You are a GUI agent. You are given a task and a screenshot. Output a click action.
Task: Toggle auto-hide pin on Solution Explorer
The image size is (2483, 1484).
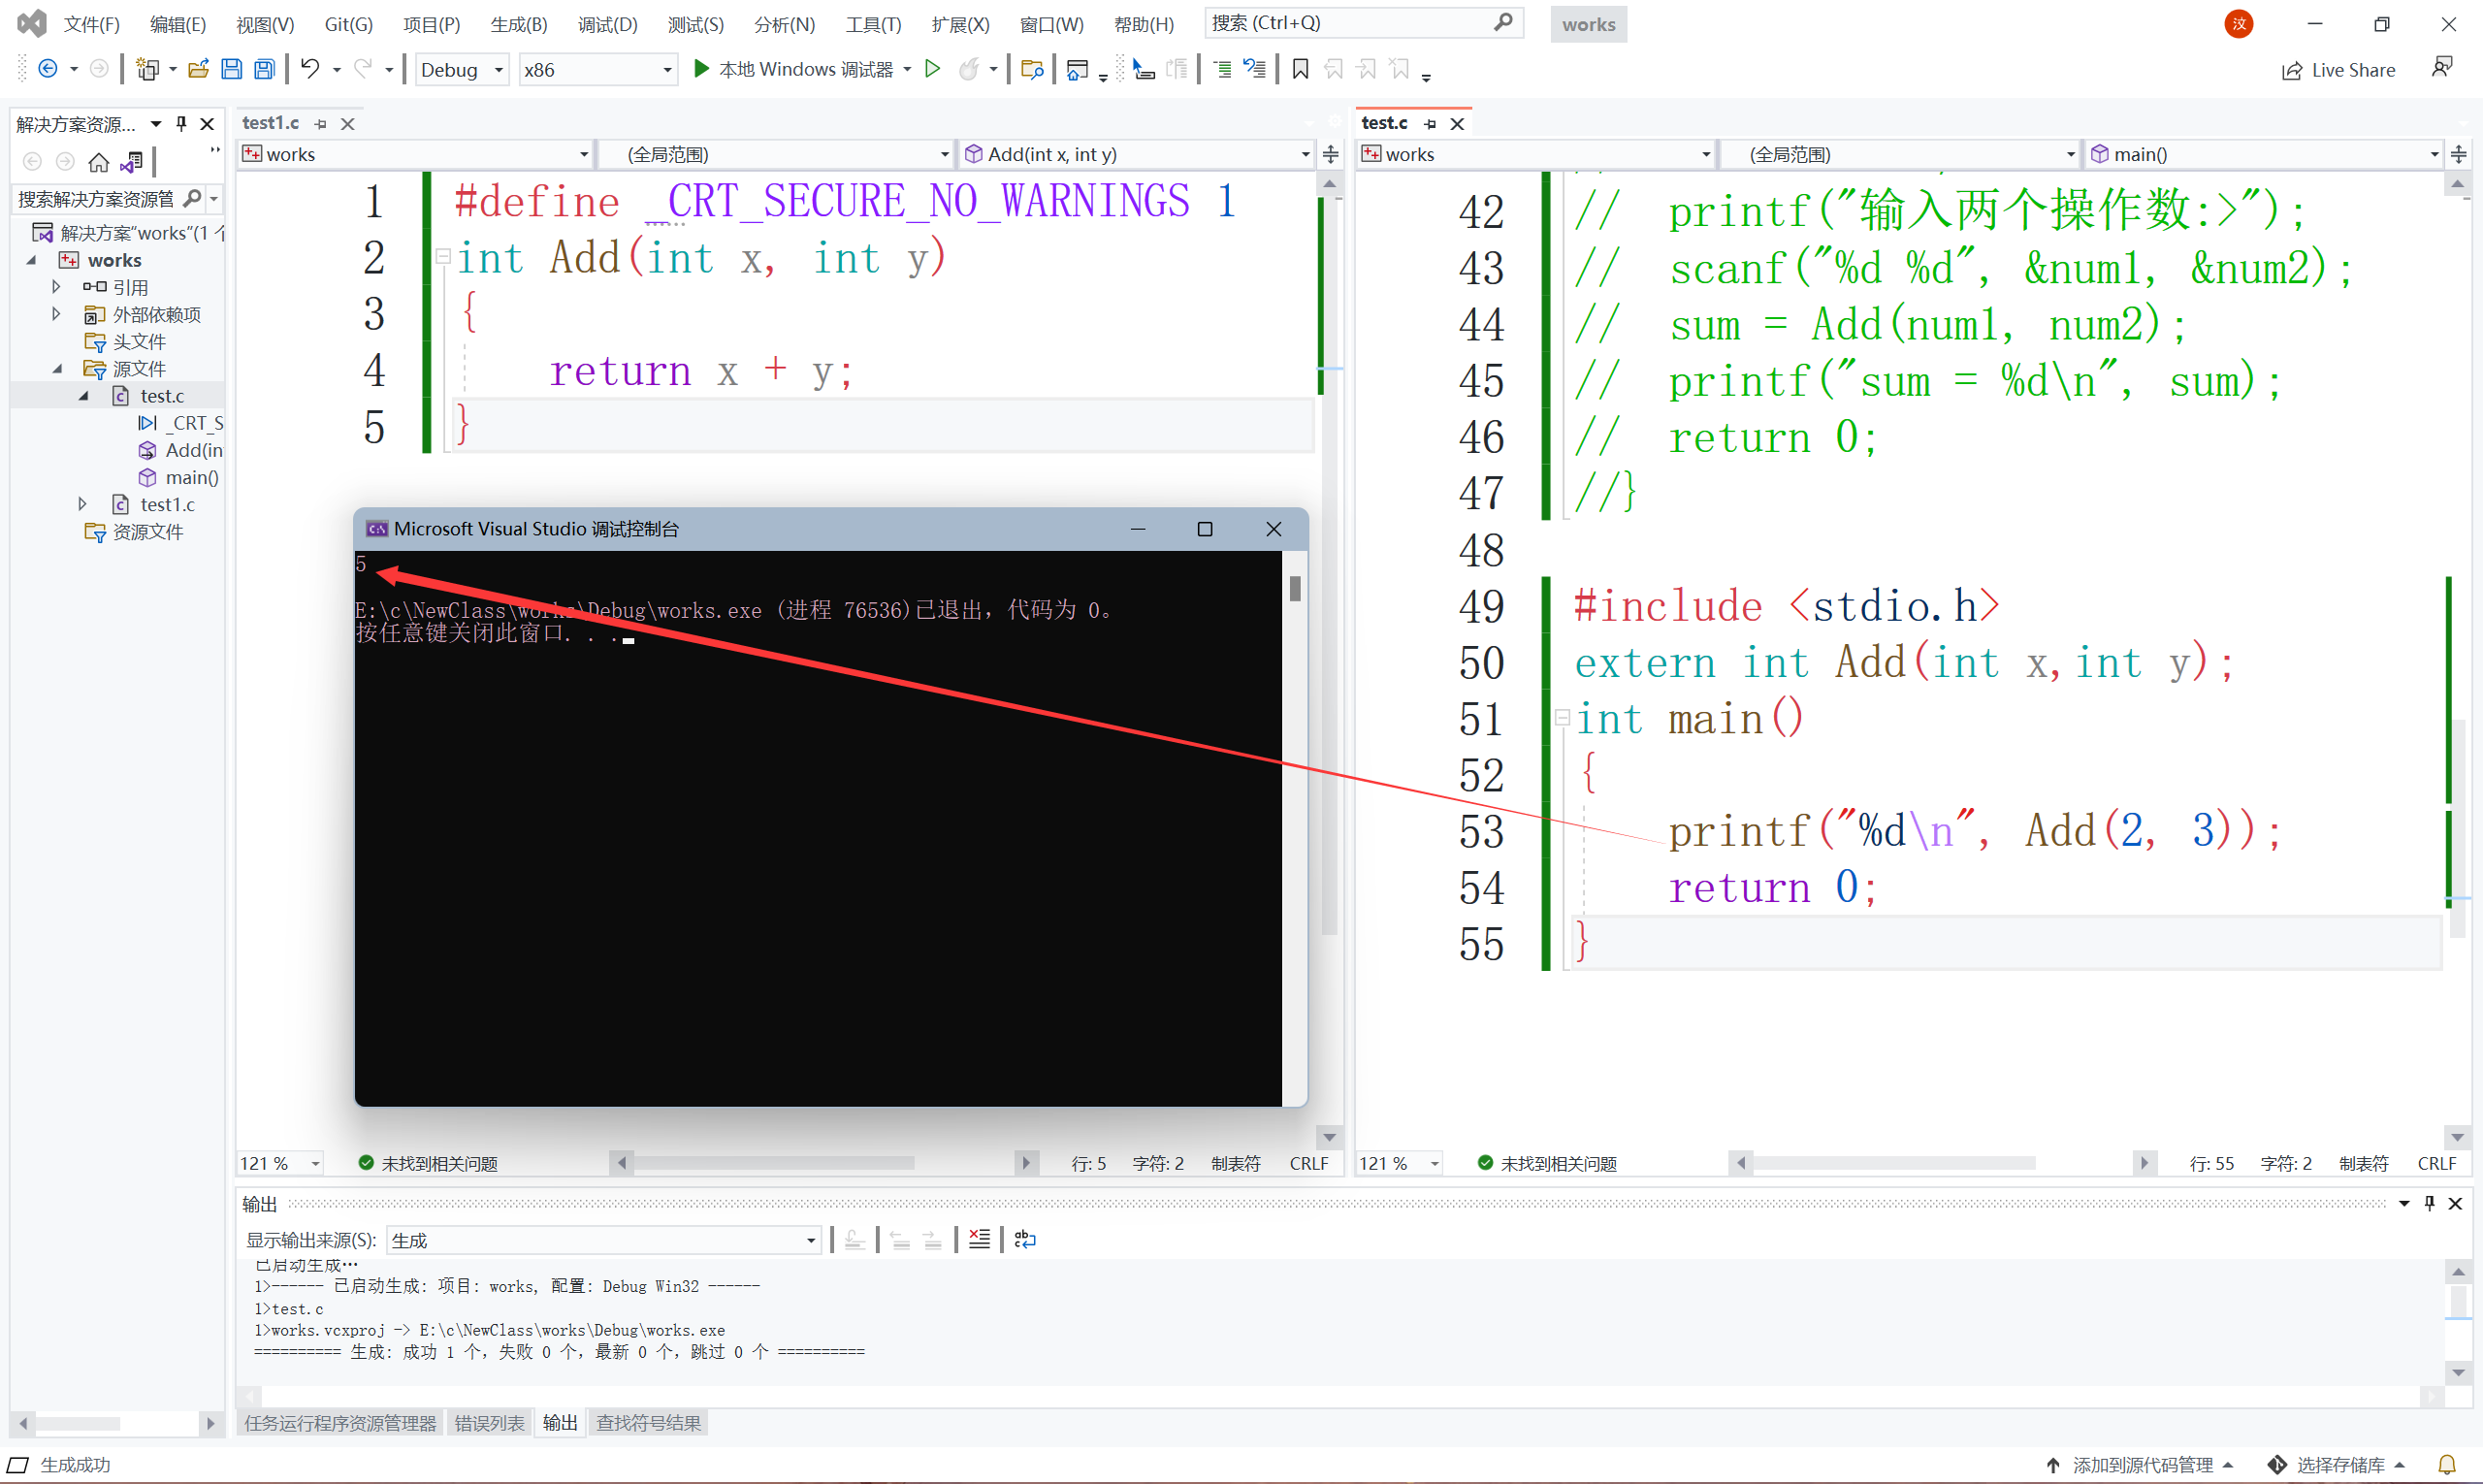(181, 124)
